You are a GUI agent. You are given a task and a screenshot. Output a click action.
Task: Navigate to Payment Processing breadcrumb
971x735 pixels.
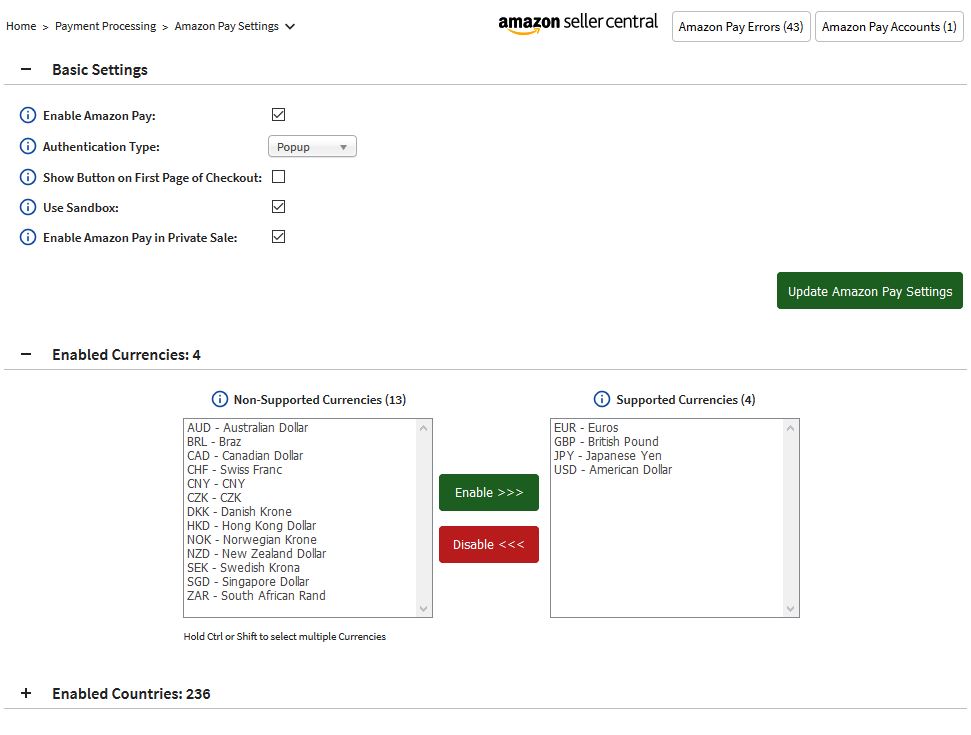pyautogui.click(x=105, y=27)
